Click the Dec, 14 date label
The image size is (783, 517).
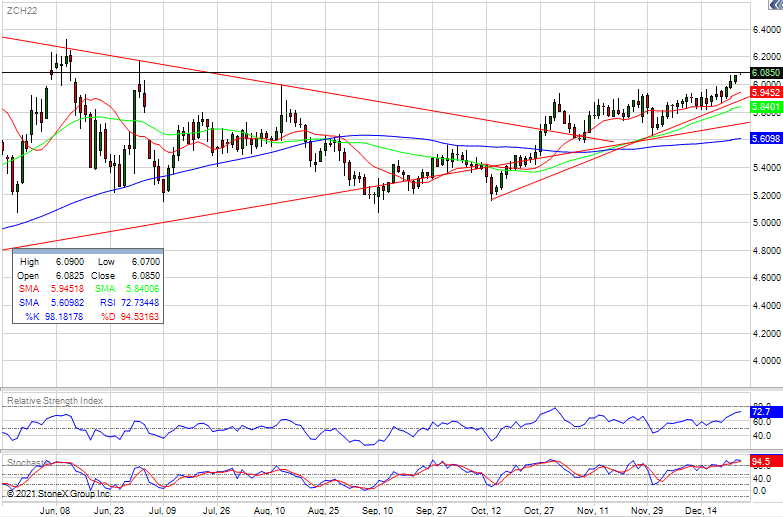[x=701, y=511]
